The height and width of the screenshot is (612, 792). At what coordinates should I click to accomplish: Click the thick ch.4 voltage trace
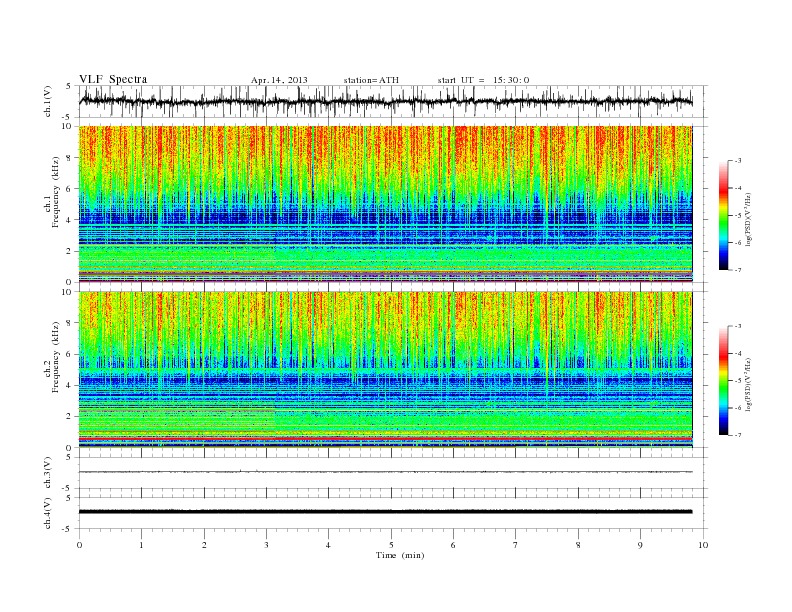[x=385, y=512]
